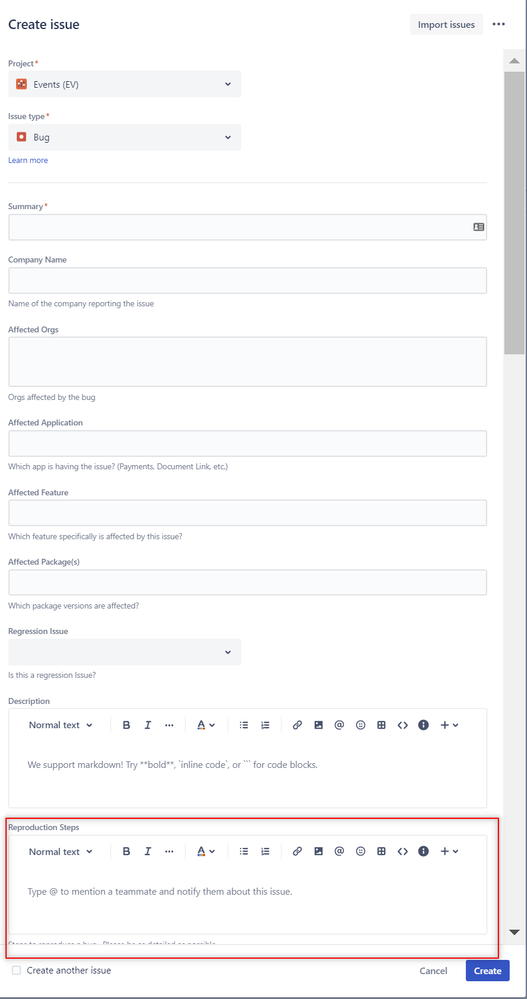Focus the Affected Package(s) field
The height and width of the screenshot is (999, 527).
[x=248, y=582]
